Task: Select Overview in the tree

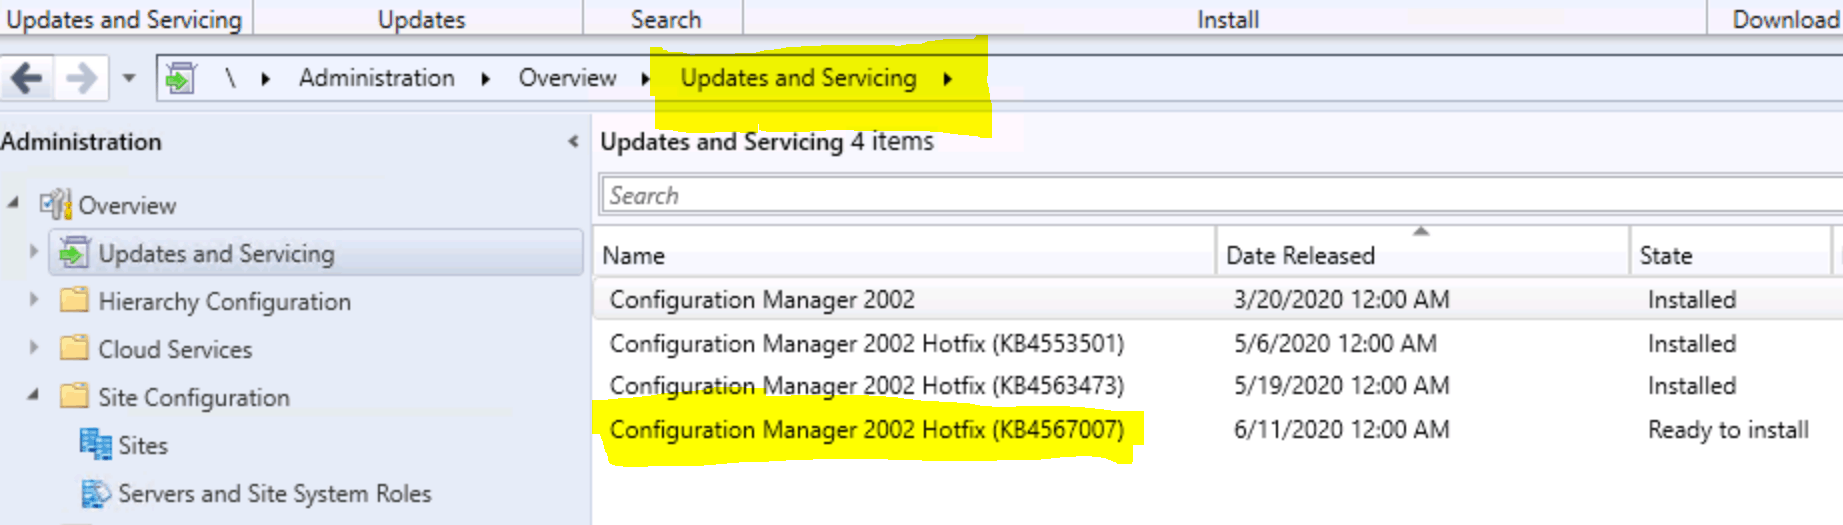Action: click(127, 205)
